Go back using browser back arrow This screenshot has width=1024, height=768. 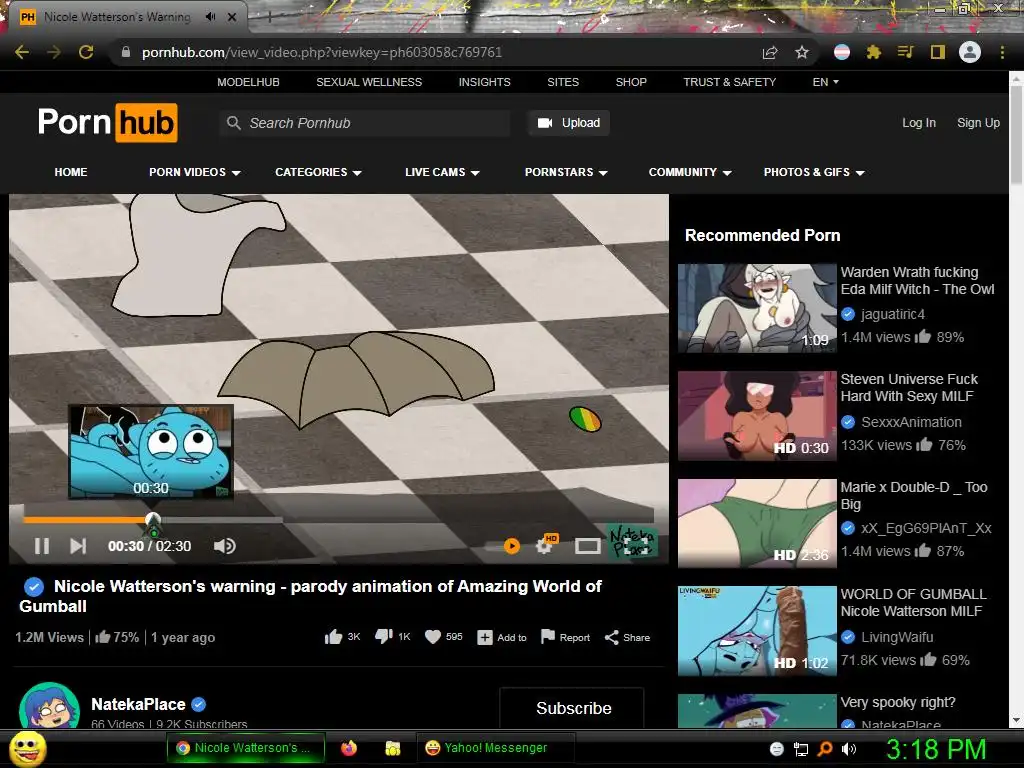click(x=22, y=52)
